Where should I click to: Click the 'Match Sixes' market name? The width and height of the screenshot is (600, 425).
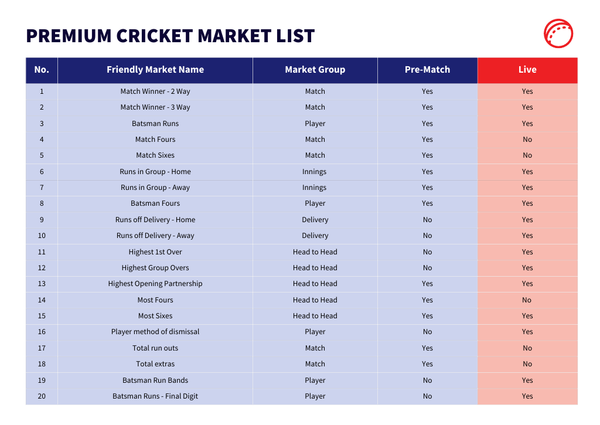point(155,155)
